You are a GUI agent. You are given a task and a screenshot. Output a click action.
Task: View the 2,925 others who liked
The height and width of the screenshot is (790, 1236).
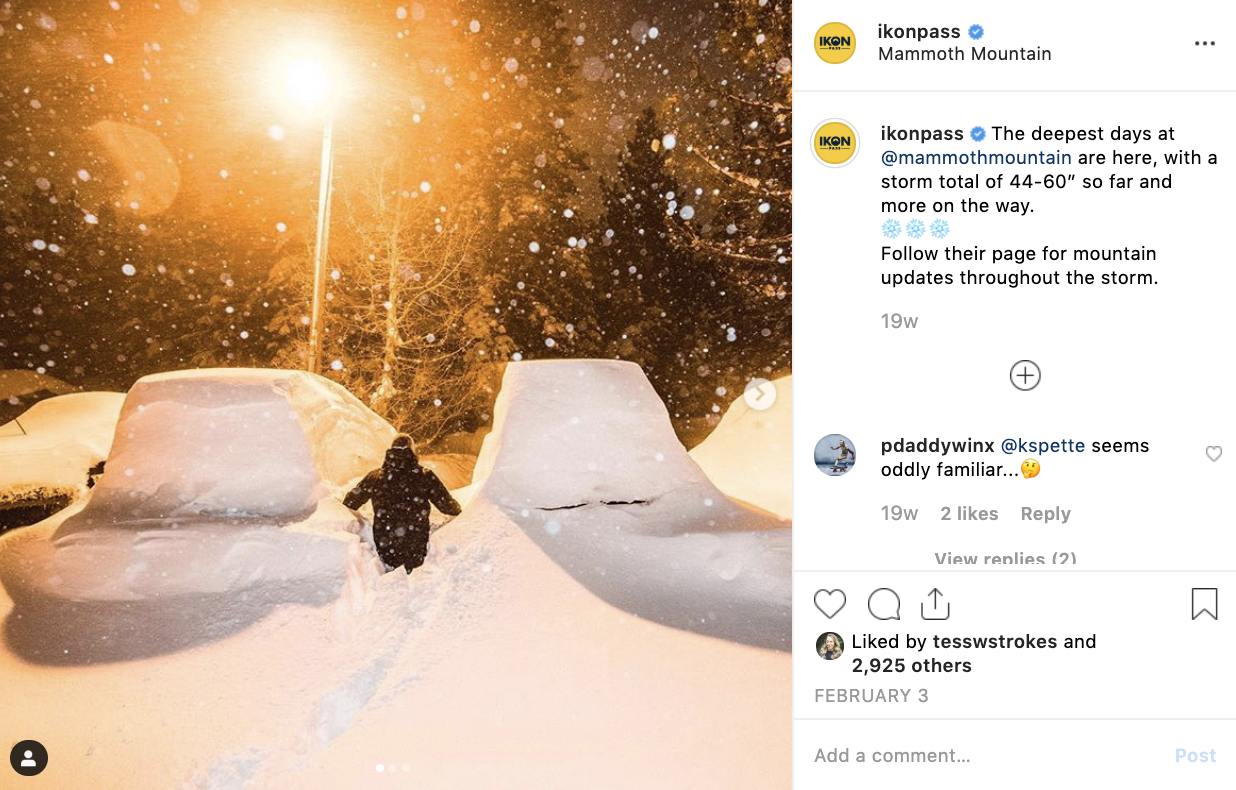911,666
